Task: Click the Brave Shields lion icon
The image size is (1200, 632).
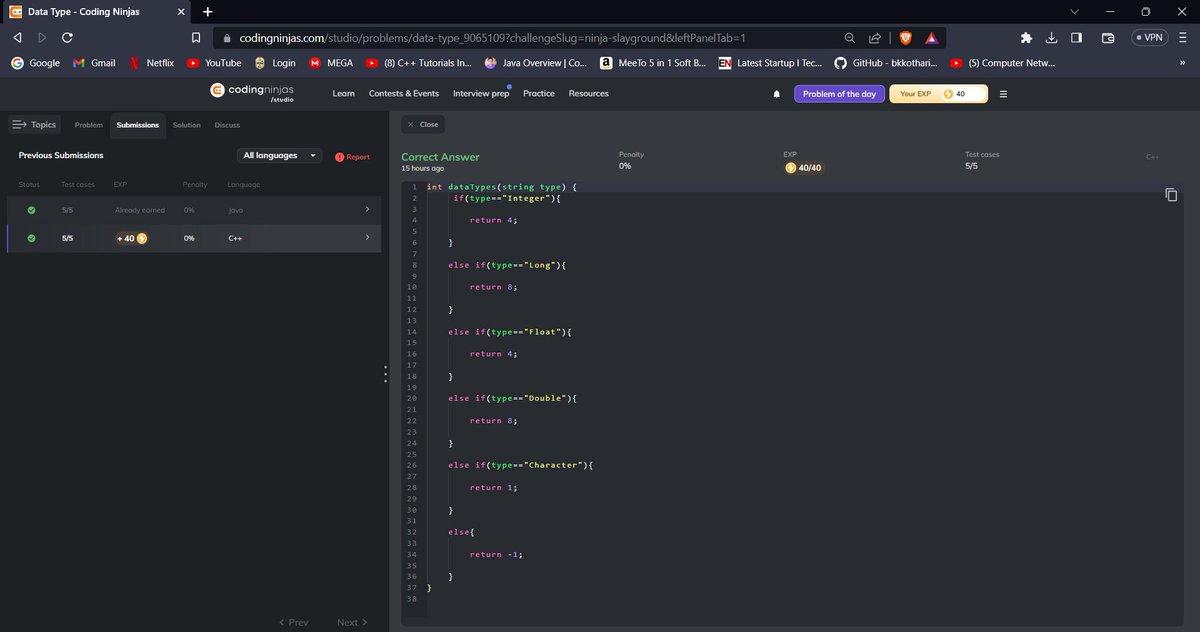Action: 906,38
